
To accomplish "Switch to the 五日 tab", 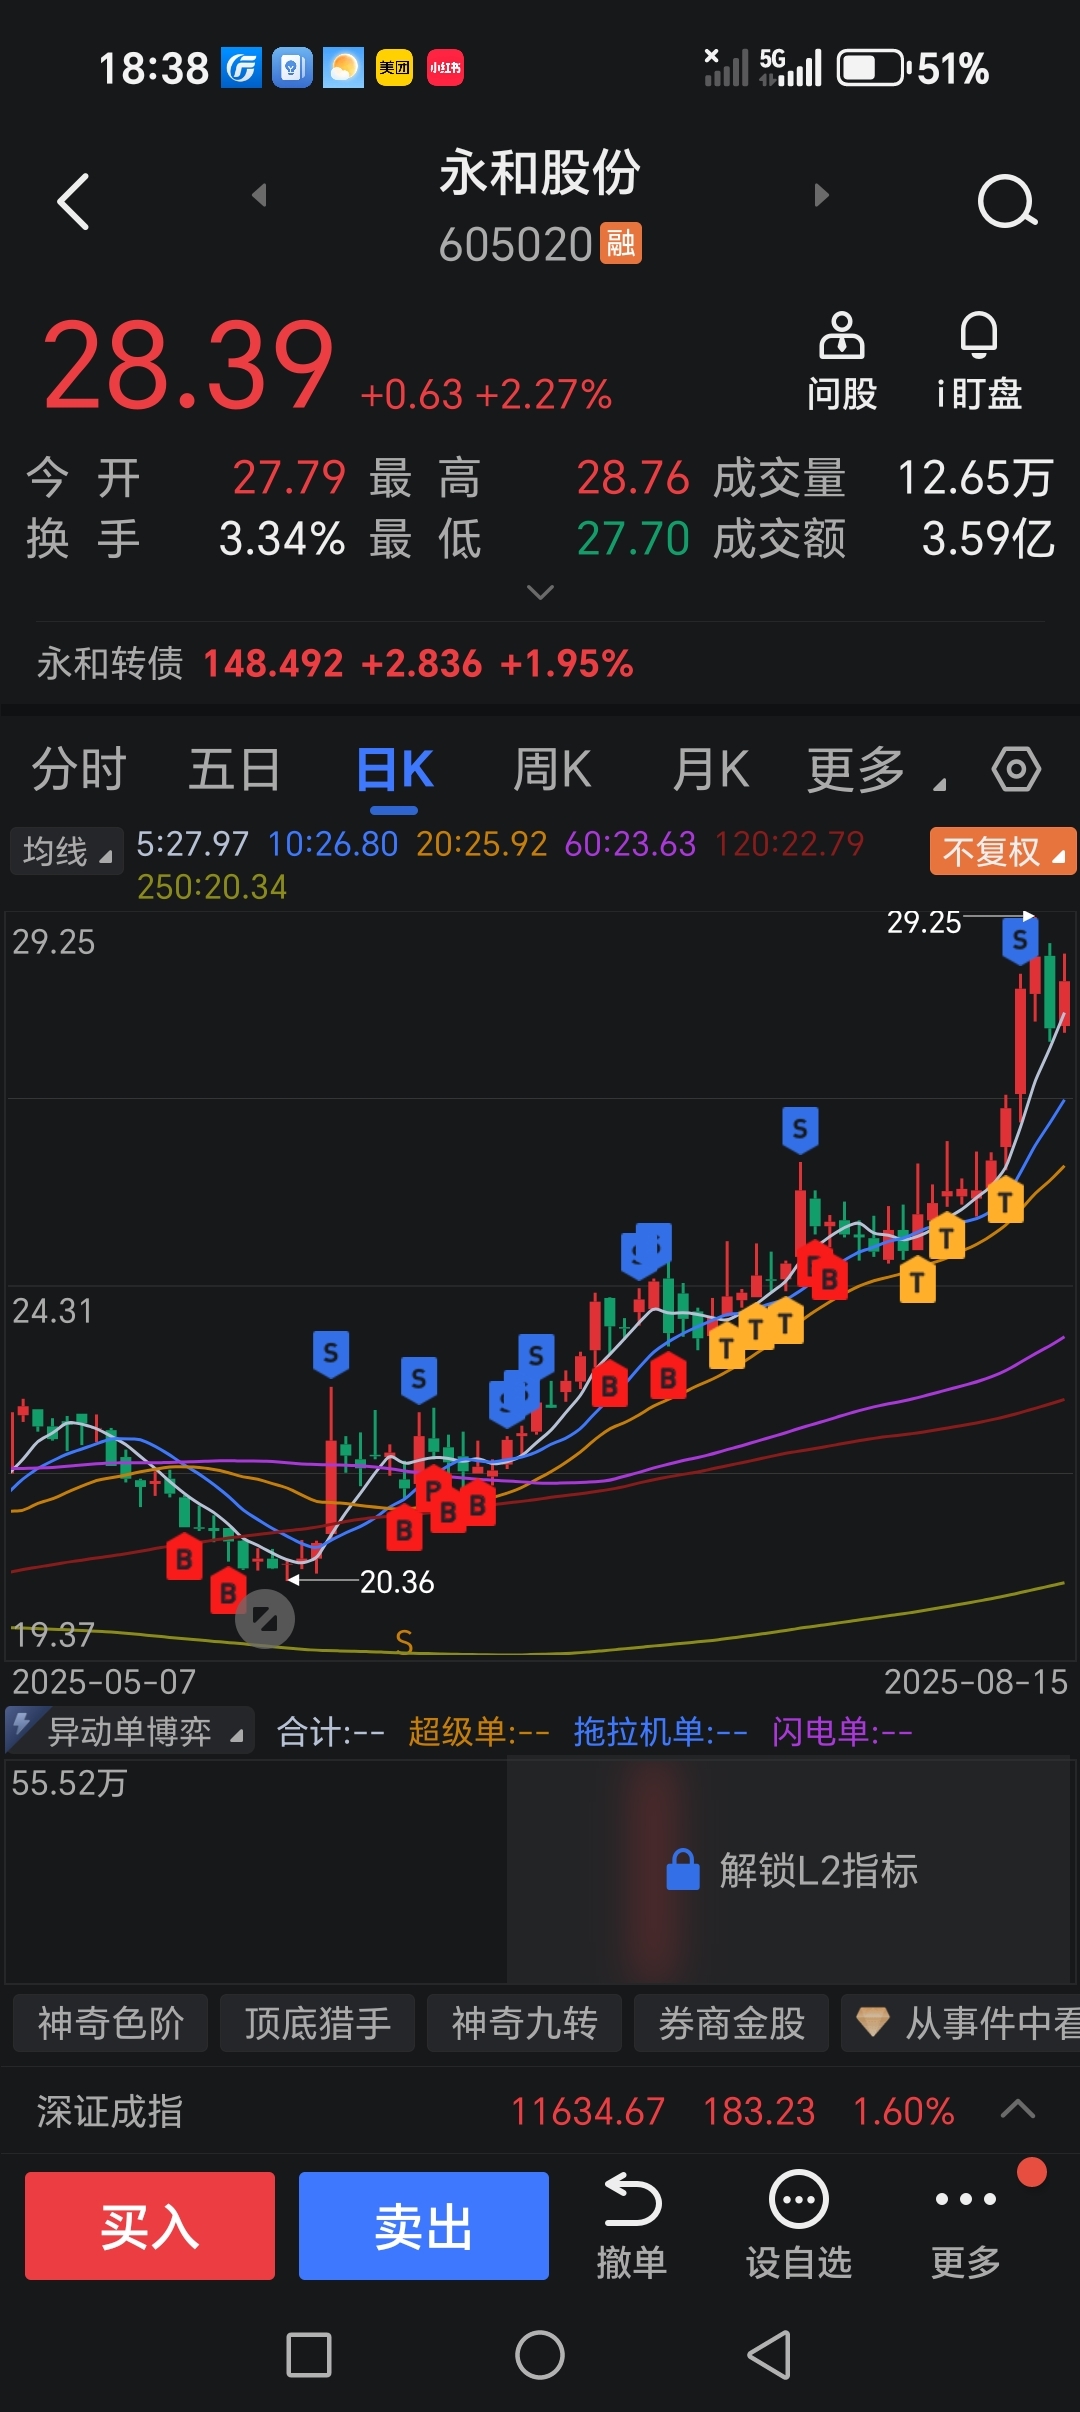I will point(235,770).
